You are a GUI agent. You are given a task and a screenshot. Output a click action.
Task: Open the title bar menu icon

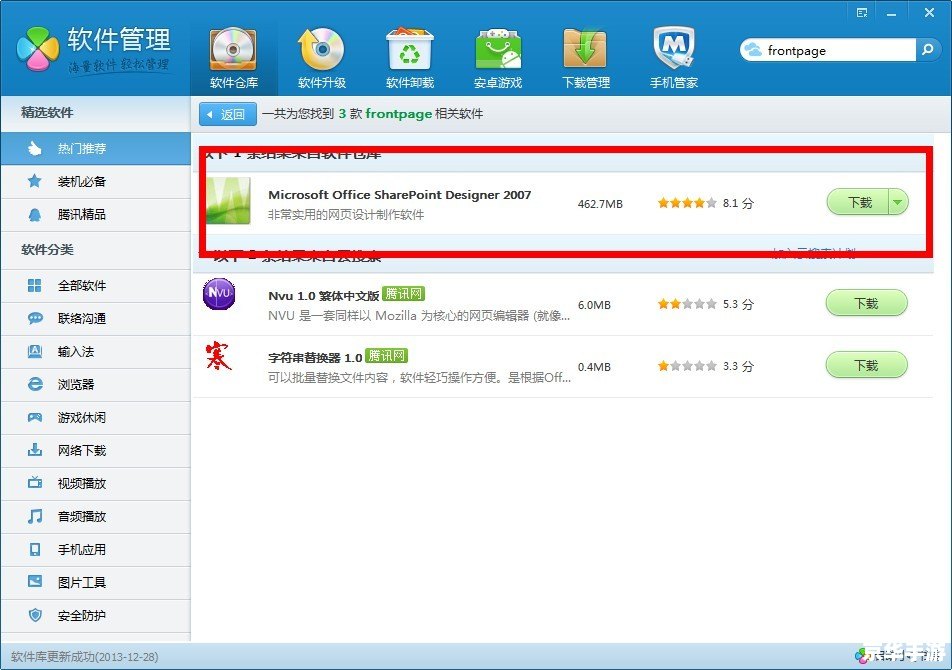click(862, 12)
